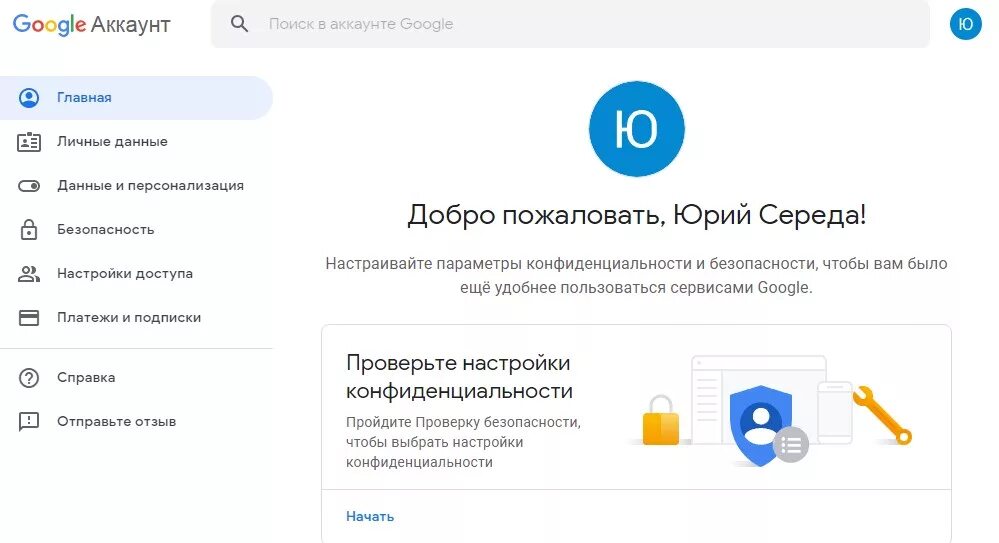Click the lock icon for Безопасность

coord(29,229)
